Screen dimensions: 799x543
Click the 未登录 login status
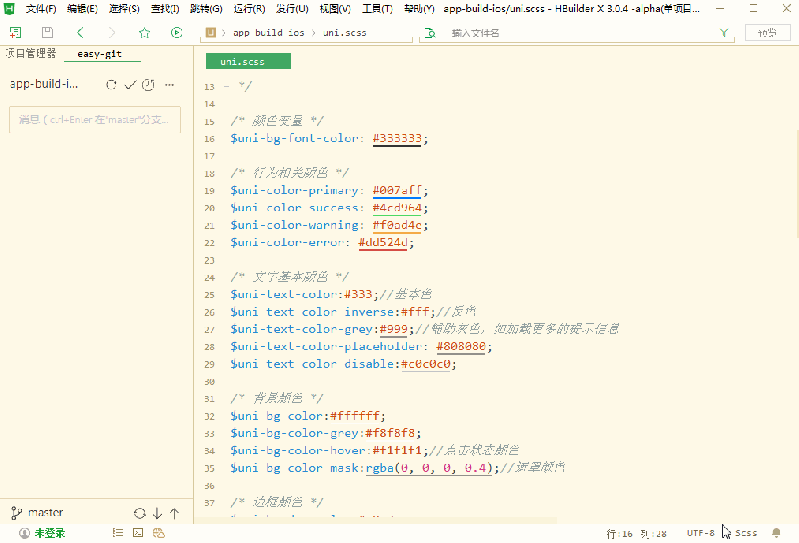[x=43, y=533]
